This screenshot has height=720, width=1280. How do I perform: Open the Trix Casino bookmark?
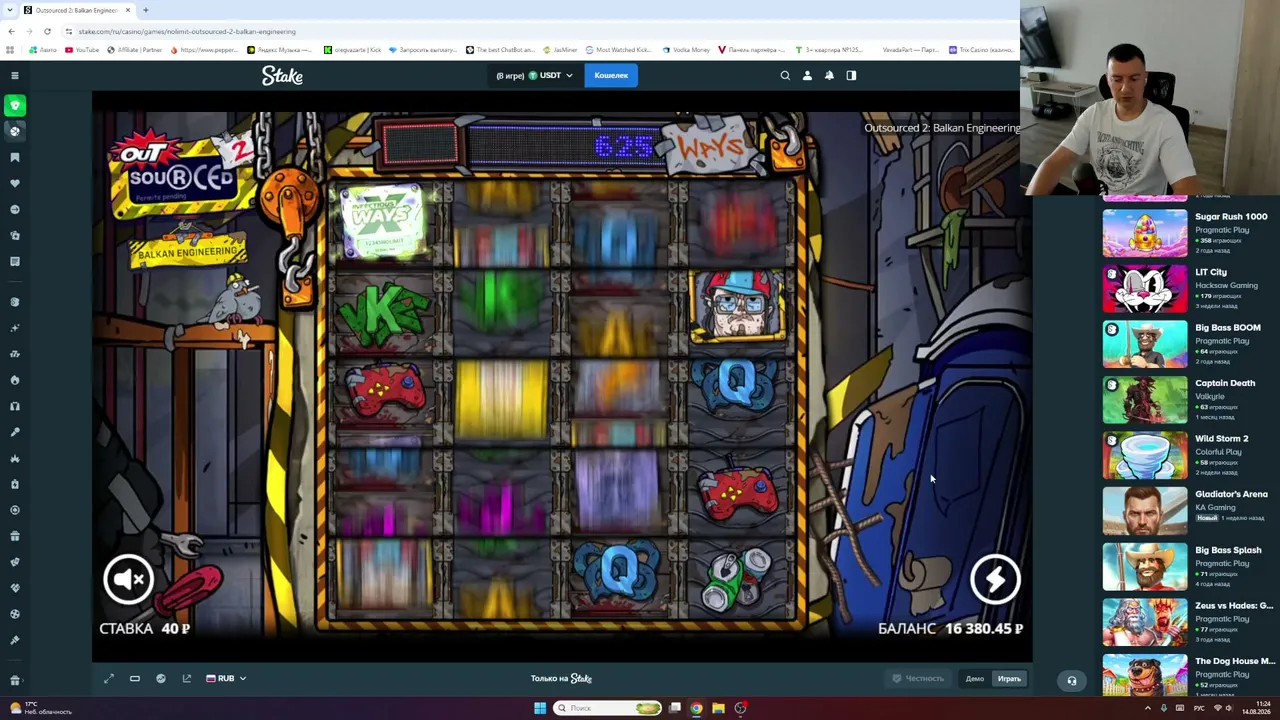click(x=980, y=50)
